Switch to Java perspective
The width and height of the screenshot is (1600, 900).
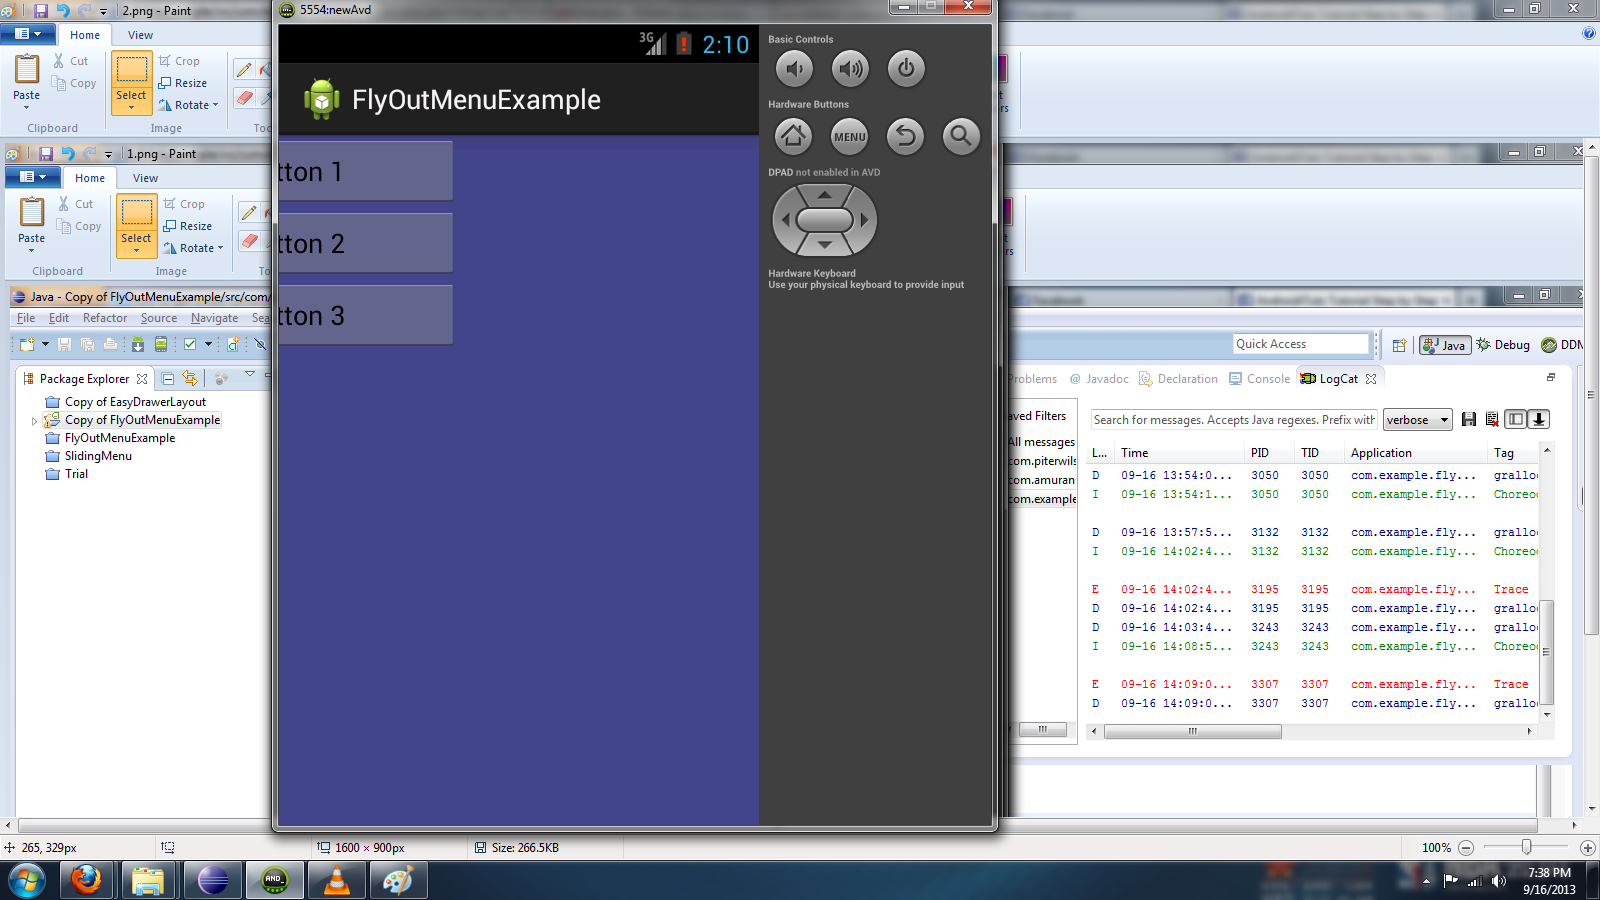point(1445,345)
